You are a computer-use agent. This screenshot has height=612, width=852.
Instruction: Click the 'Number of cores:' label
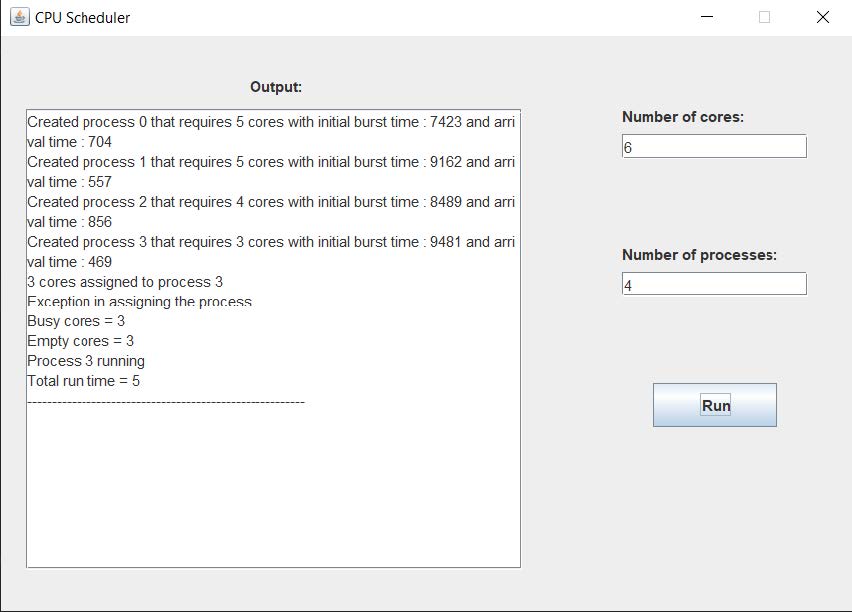[x=683, y=117]
